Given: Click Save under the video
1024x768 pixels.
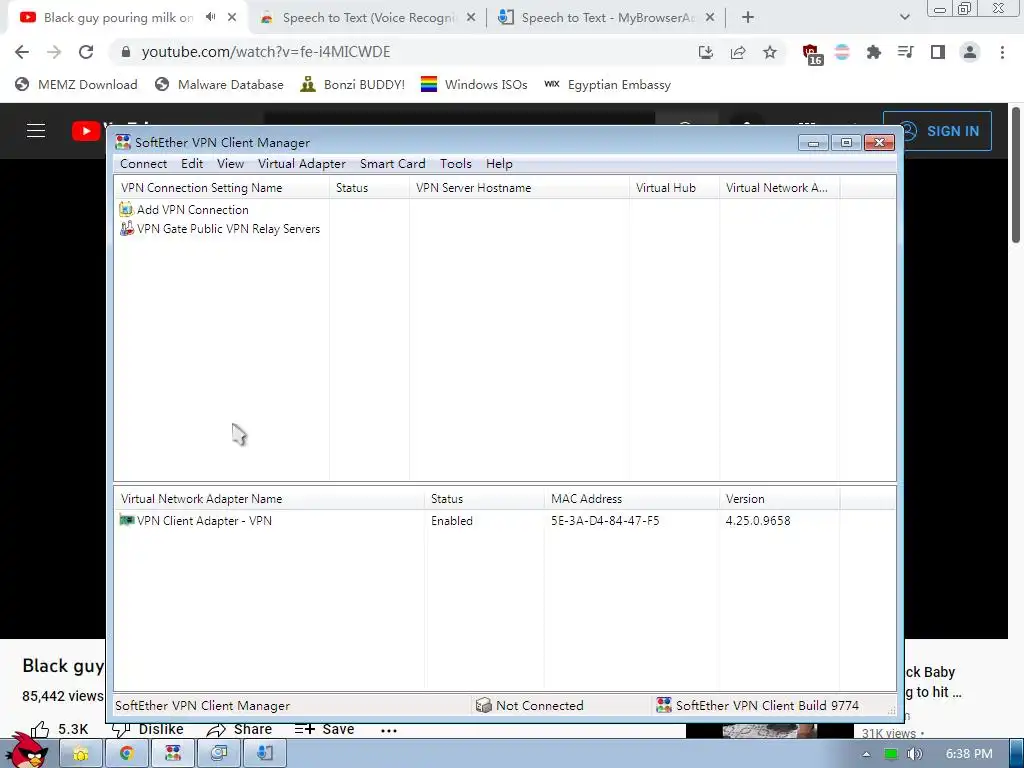Looking at the screenshot, I should click(325, 729).
